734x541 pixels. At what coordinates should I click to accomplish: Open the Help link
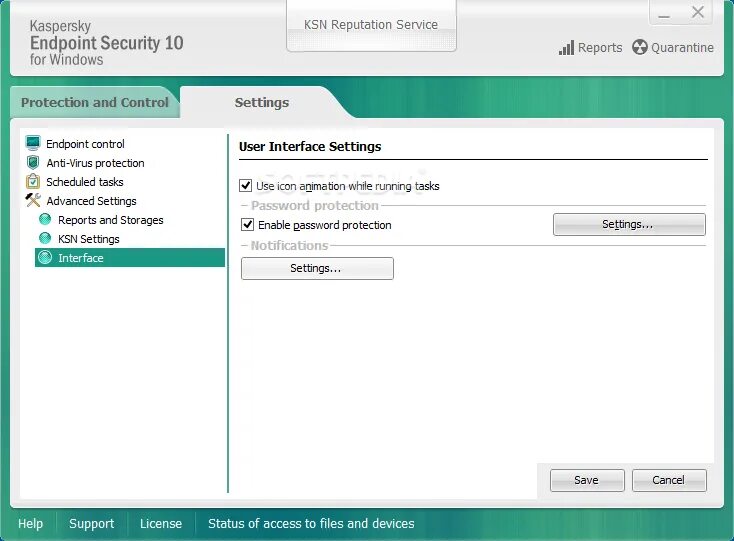pos(30,524)
